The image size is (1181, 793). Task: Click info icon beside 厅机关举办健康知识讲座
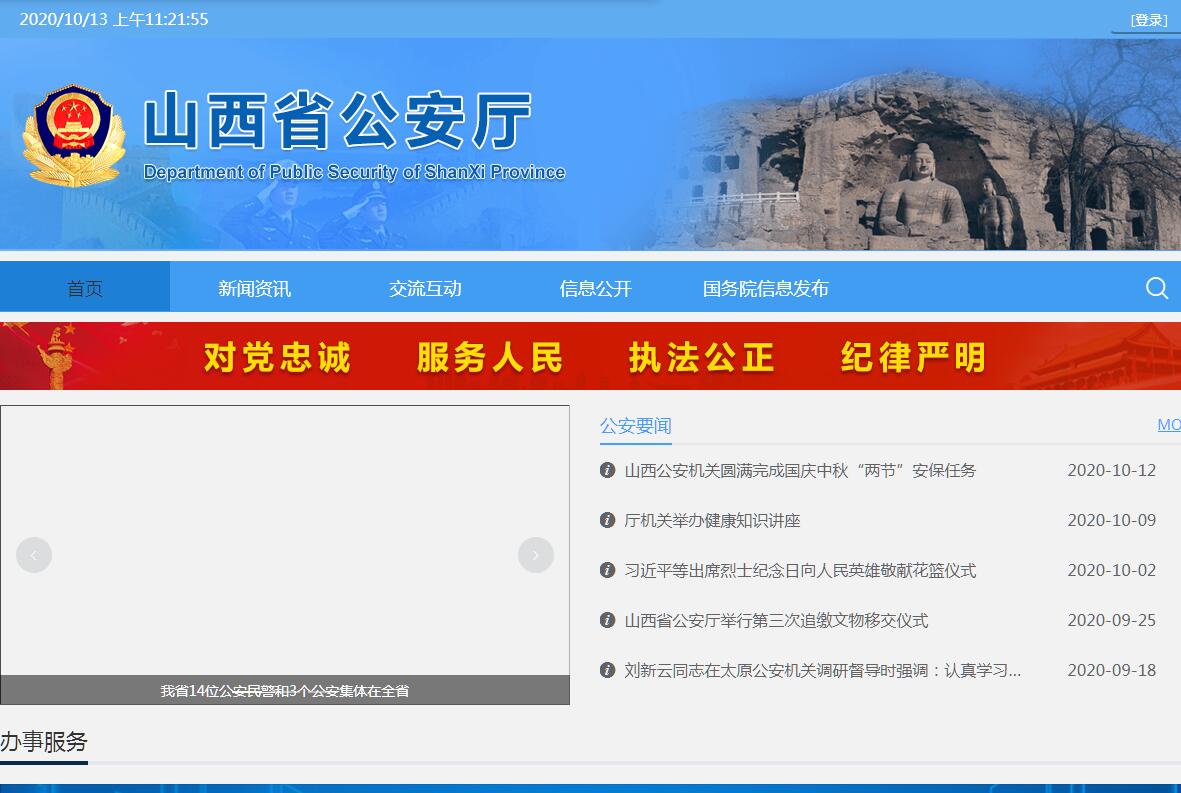coord(607,520)
